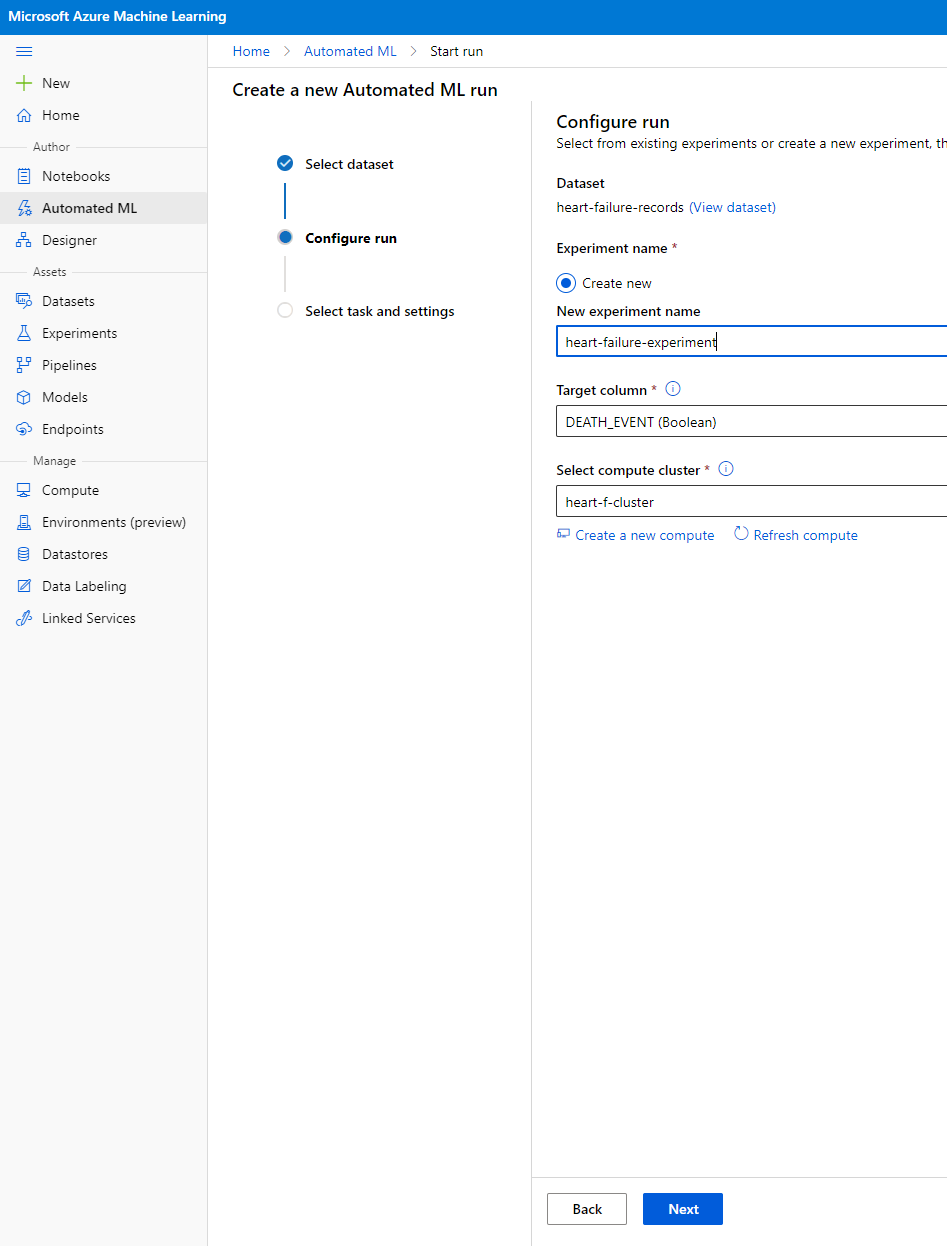
Task: Click the Datasets icon in Assets
Action: pyautogui.click(x=24, y=301)
